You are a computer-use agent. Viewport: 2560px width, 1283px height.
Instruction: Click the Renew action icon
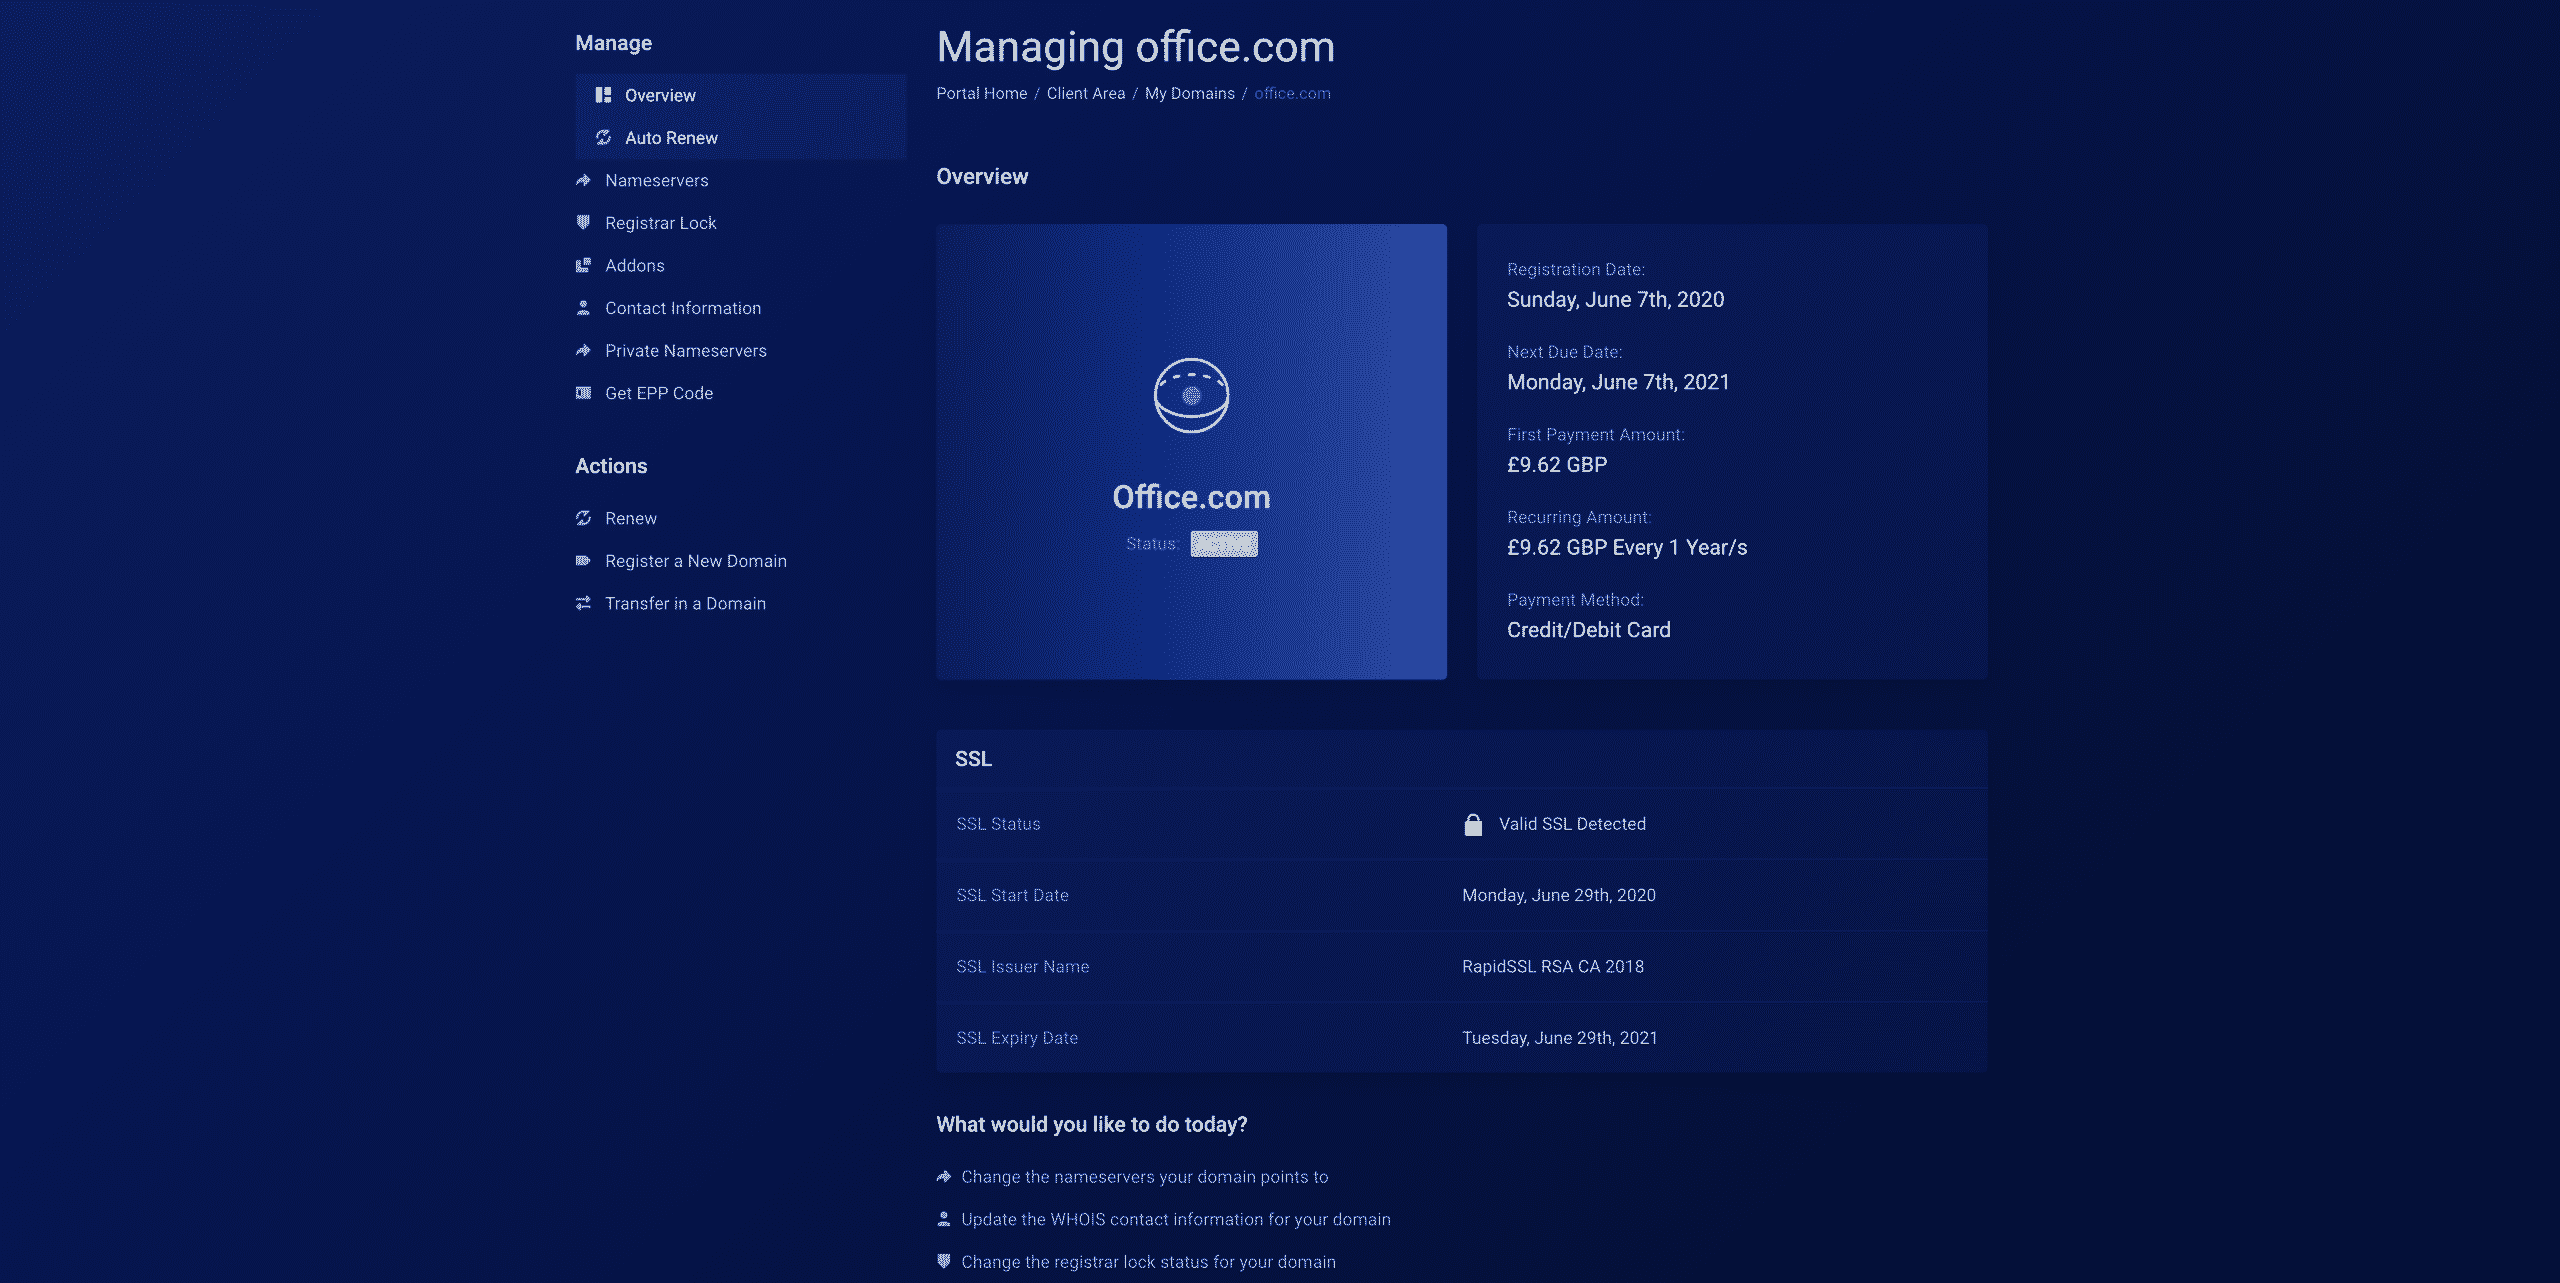click(x=583, y=518)
